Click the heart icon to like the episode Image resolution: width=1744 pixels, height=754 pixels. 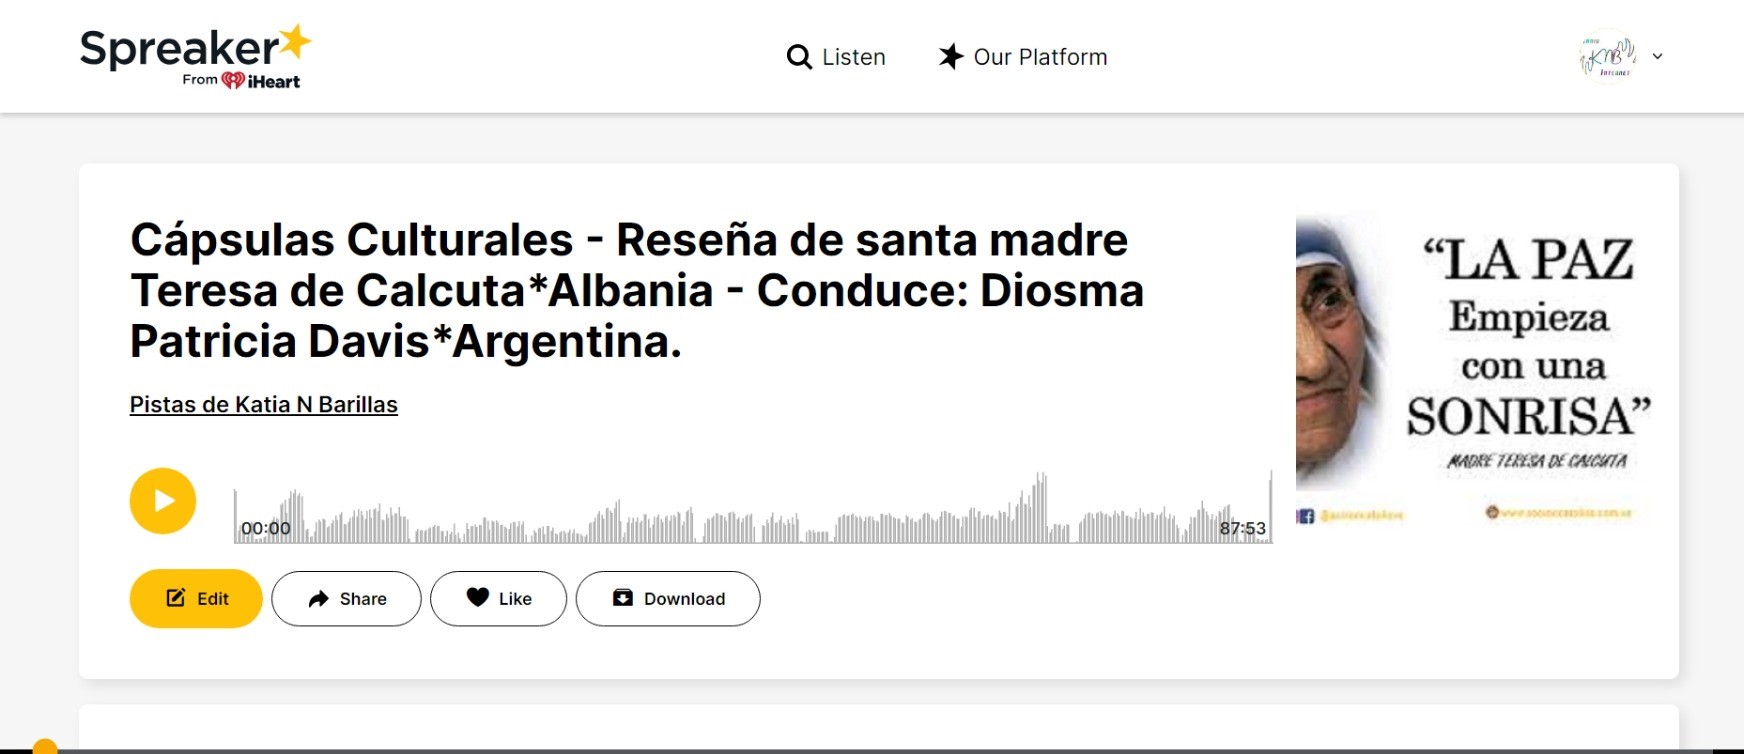click(x=478, y=598)
